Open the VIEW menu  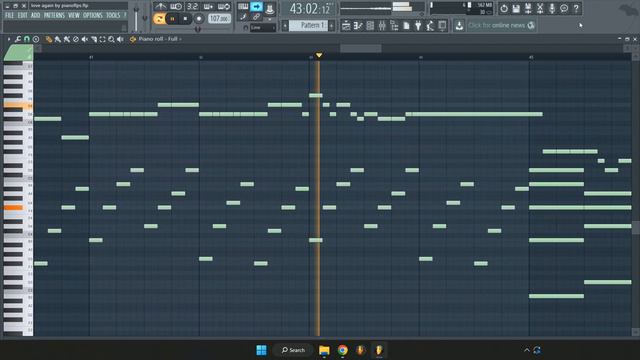tap(74, 16)
